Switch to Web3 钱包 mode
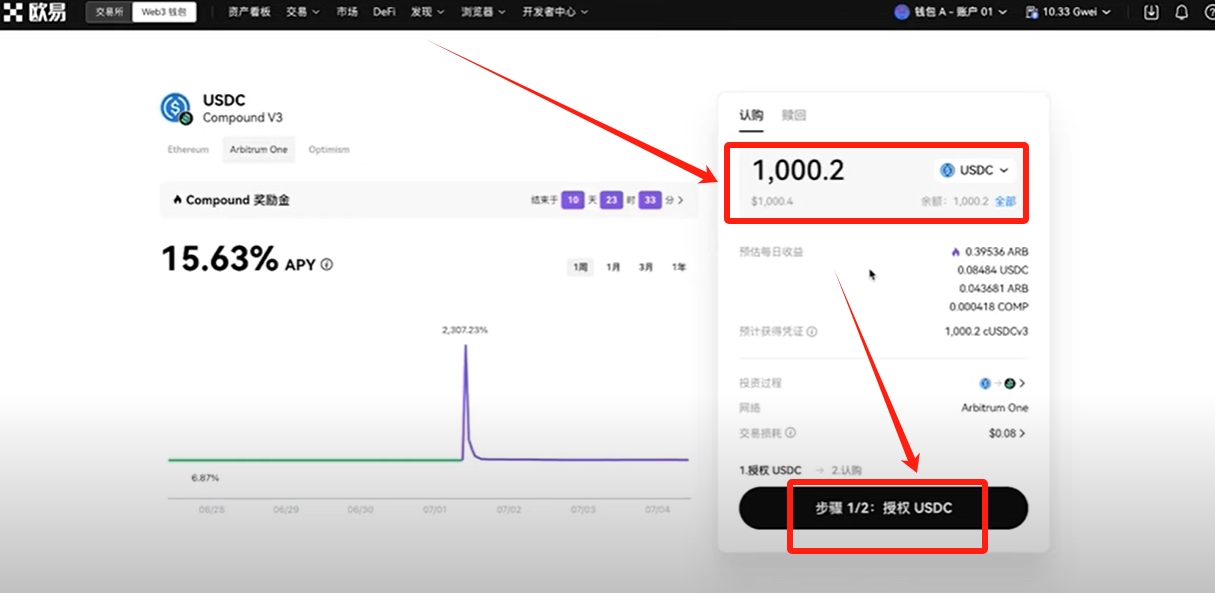This screenshot has height=593, width=1215. [x=165, y=12]
